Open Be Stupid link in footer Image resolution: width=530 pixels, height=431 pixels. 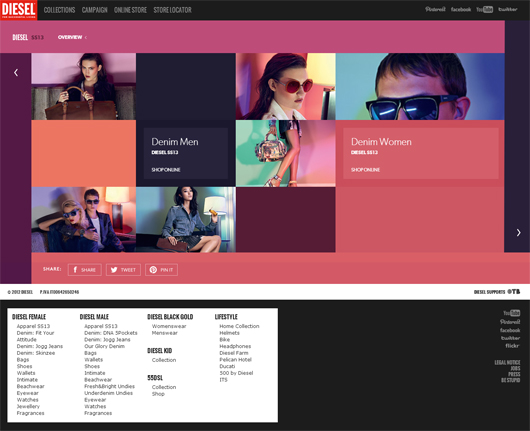pyautogui.click(x=510, y=380)
